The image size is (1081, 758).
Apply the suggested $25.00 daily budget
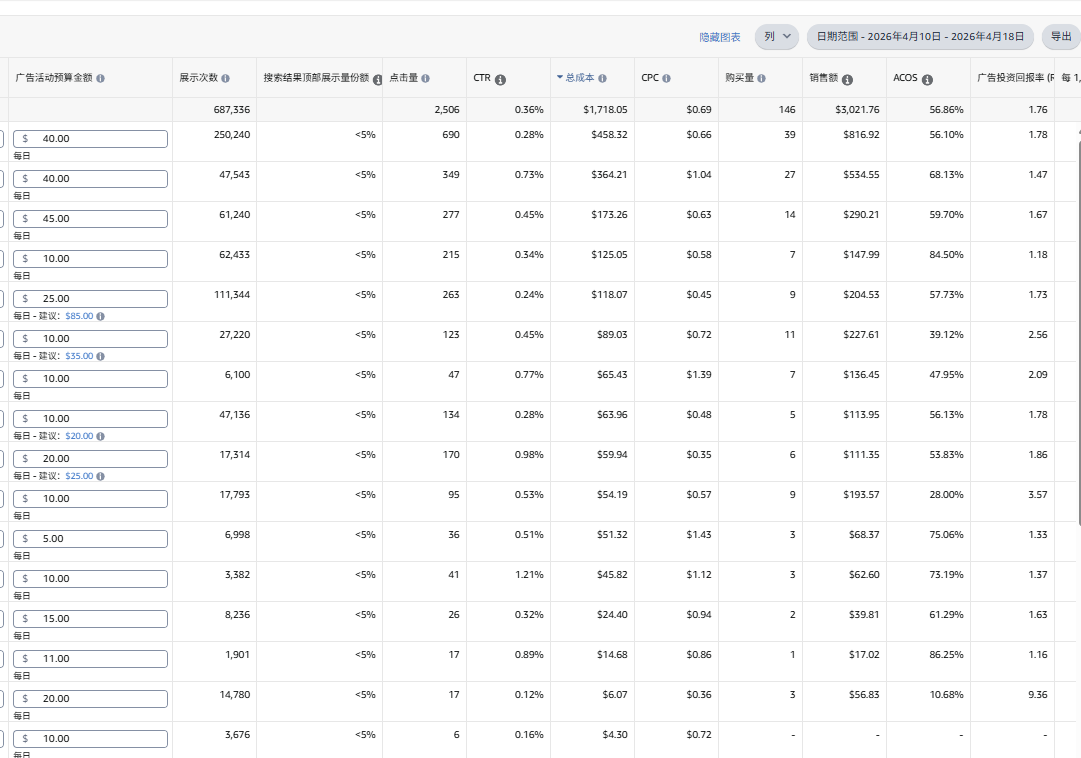[x=79, y=476]
